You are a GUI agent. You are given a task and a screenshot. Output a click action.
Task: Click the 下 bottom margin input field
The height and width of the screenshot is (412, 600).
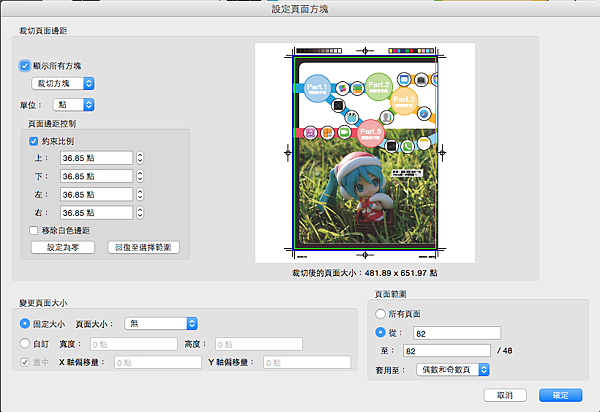click(x=96, y=176)
